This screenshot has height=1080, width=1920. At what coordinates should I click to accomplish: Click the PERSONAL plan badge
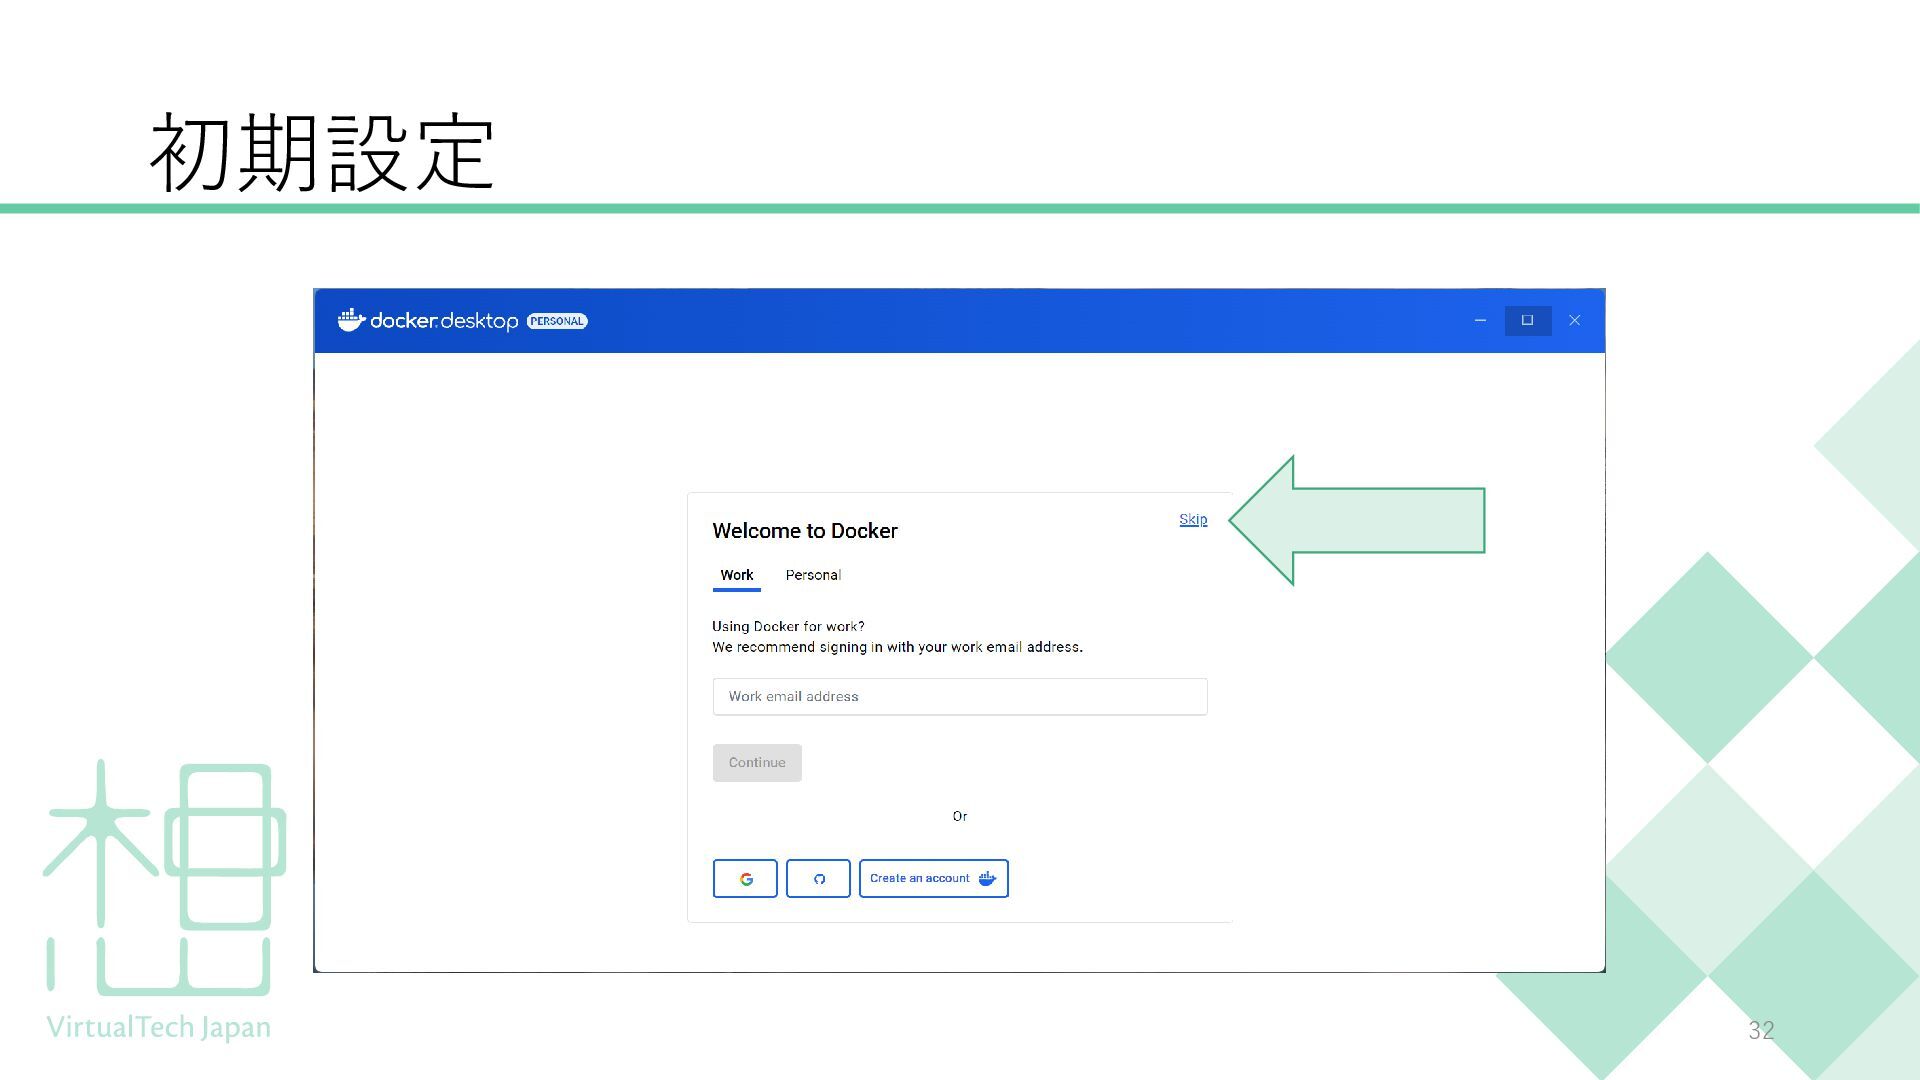(x=557, y=321)
